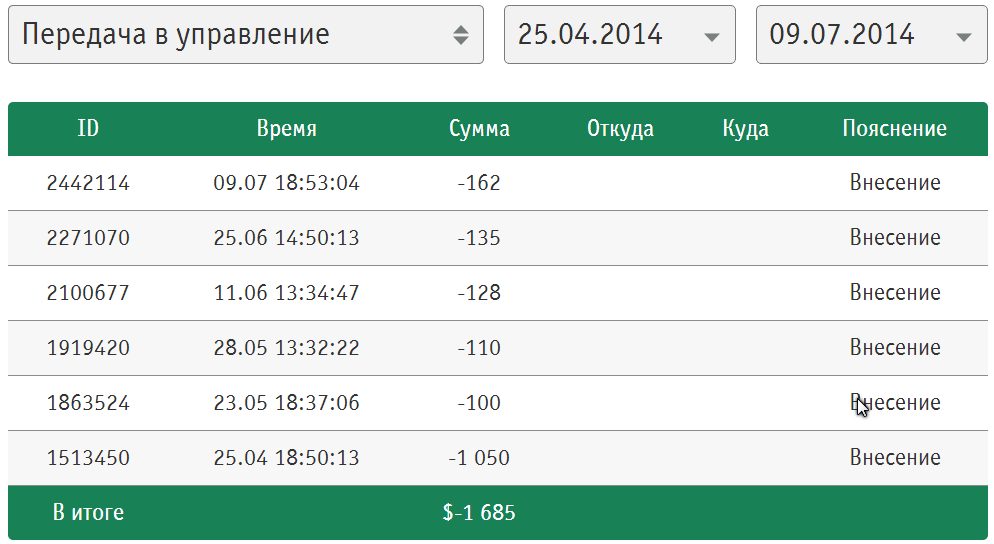
Task: Click the amount -100 in row 1863524
Action: pyautogui.click(x=479, y=403)
